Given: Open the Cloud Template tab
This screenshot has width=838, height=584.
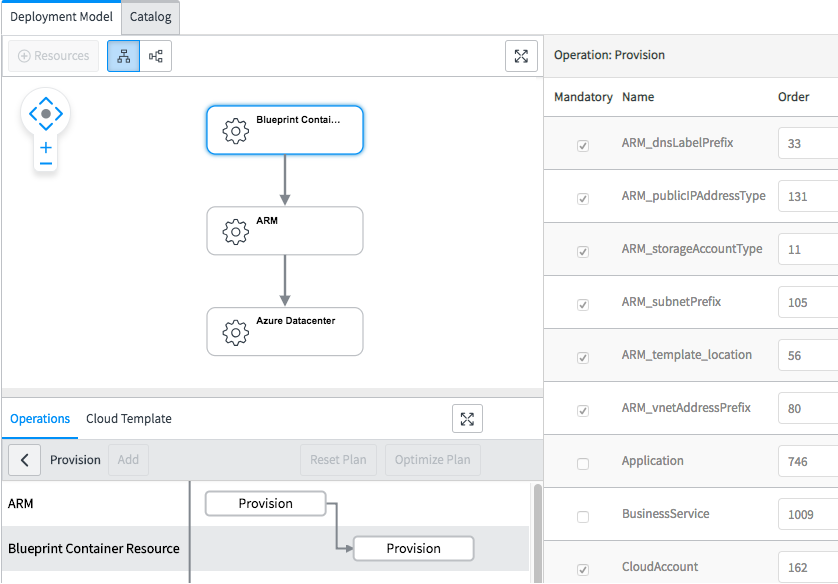Looking at the screenshot, I should click(x=129, y=419).
